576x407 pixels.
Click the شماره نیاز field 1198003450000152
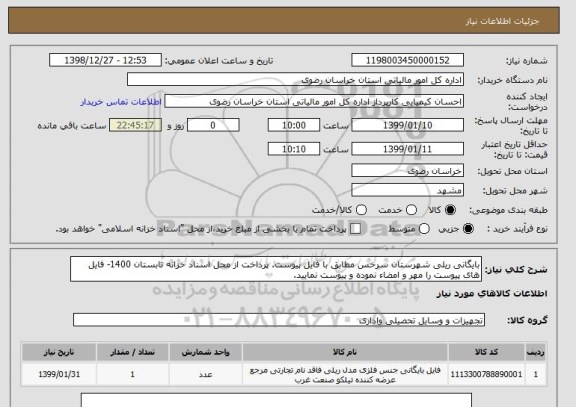coord(407,60)
